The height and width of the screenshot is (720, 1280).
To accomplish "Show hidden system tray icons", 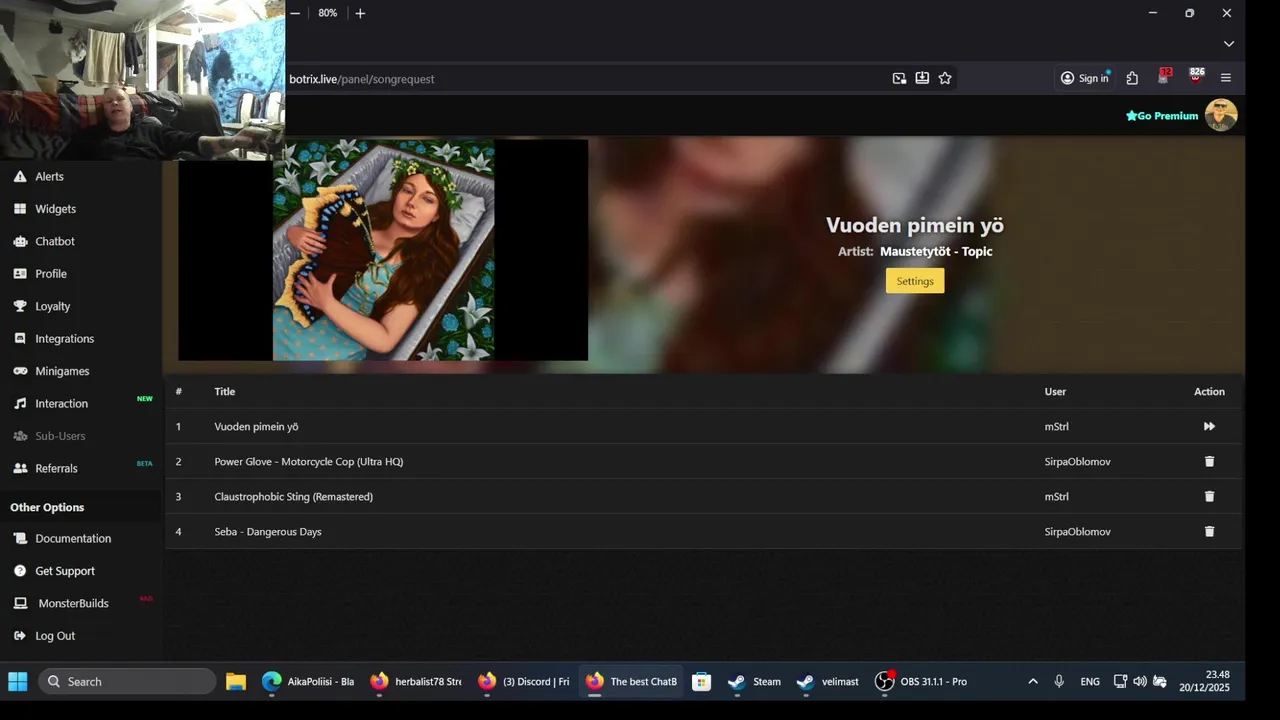I will [x=1033, y=682].
